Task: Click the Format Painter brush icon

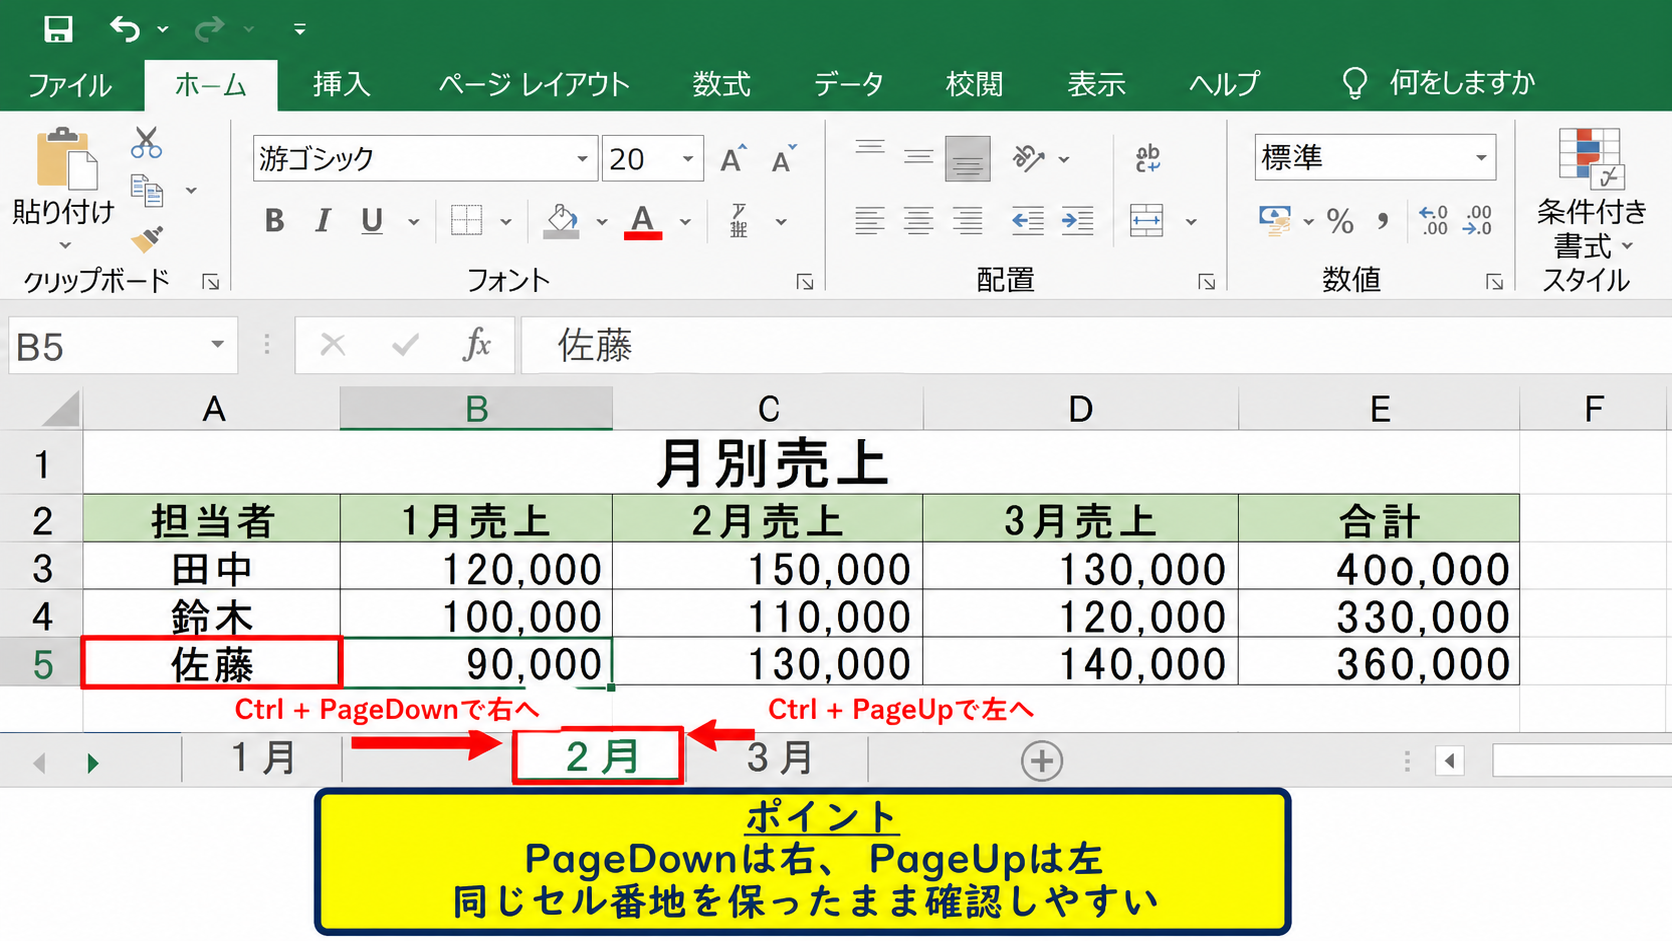Action: [147, 238]
